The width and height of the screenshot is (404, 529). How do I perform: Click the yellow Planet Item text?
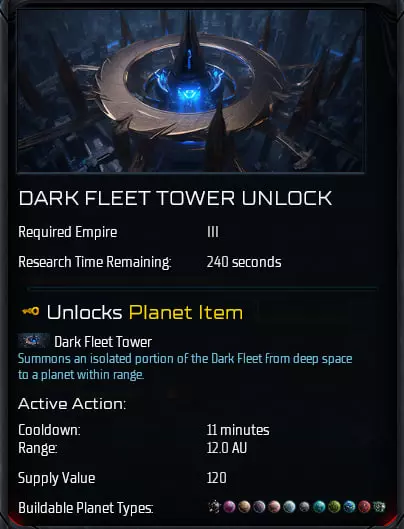186,312
